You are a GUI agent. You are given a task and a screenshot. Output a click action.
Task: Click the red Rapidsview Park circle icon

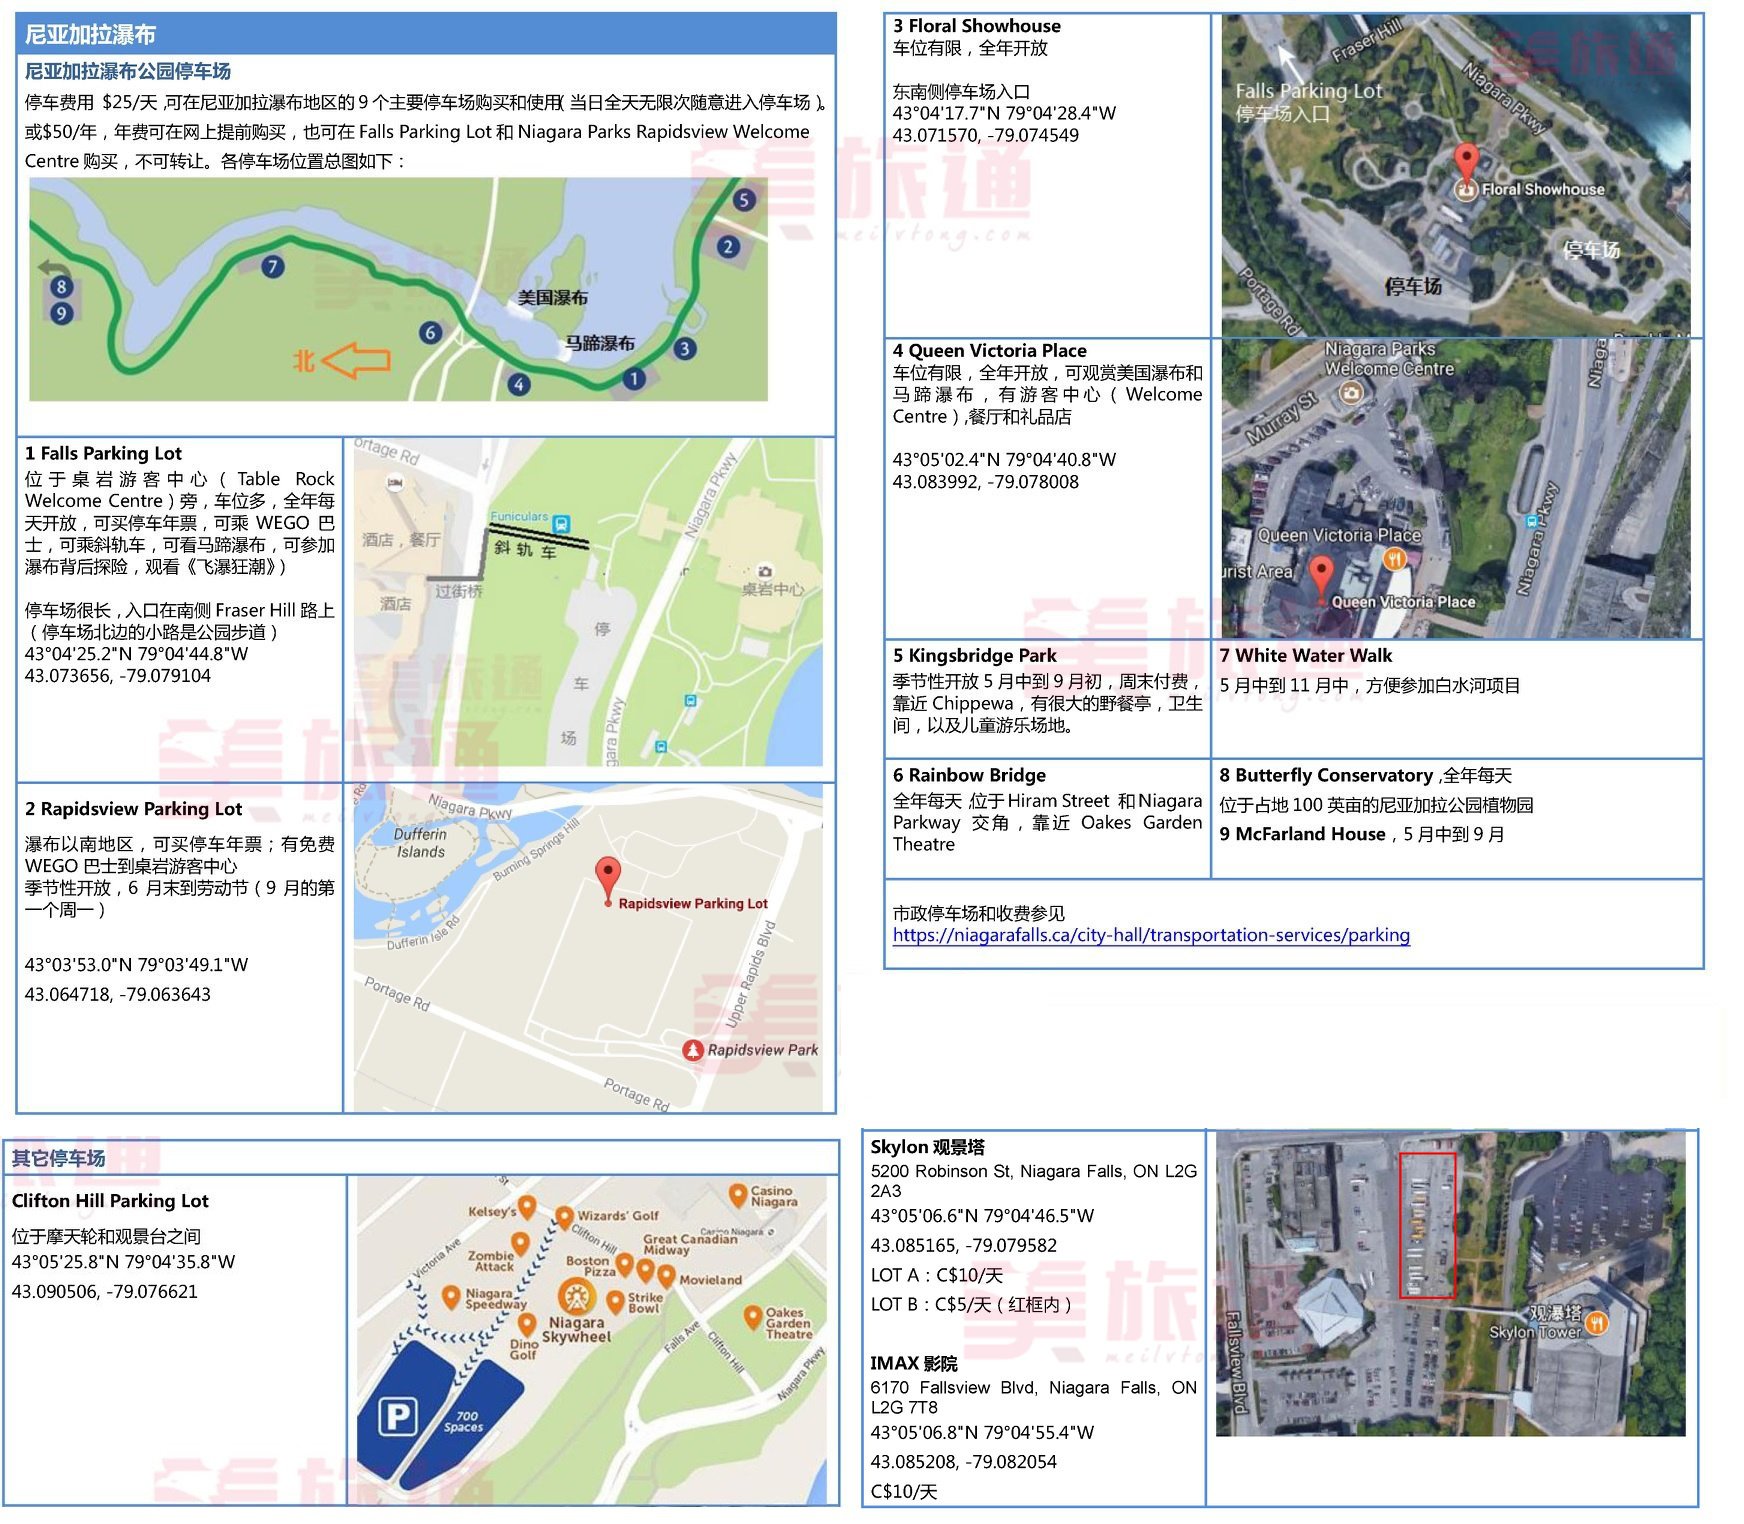(692, 1050)
